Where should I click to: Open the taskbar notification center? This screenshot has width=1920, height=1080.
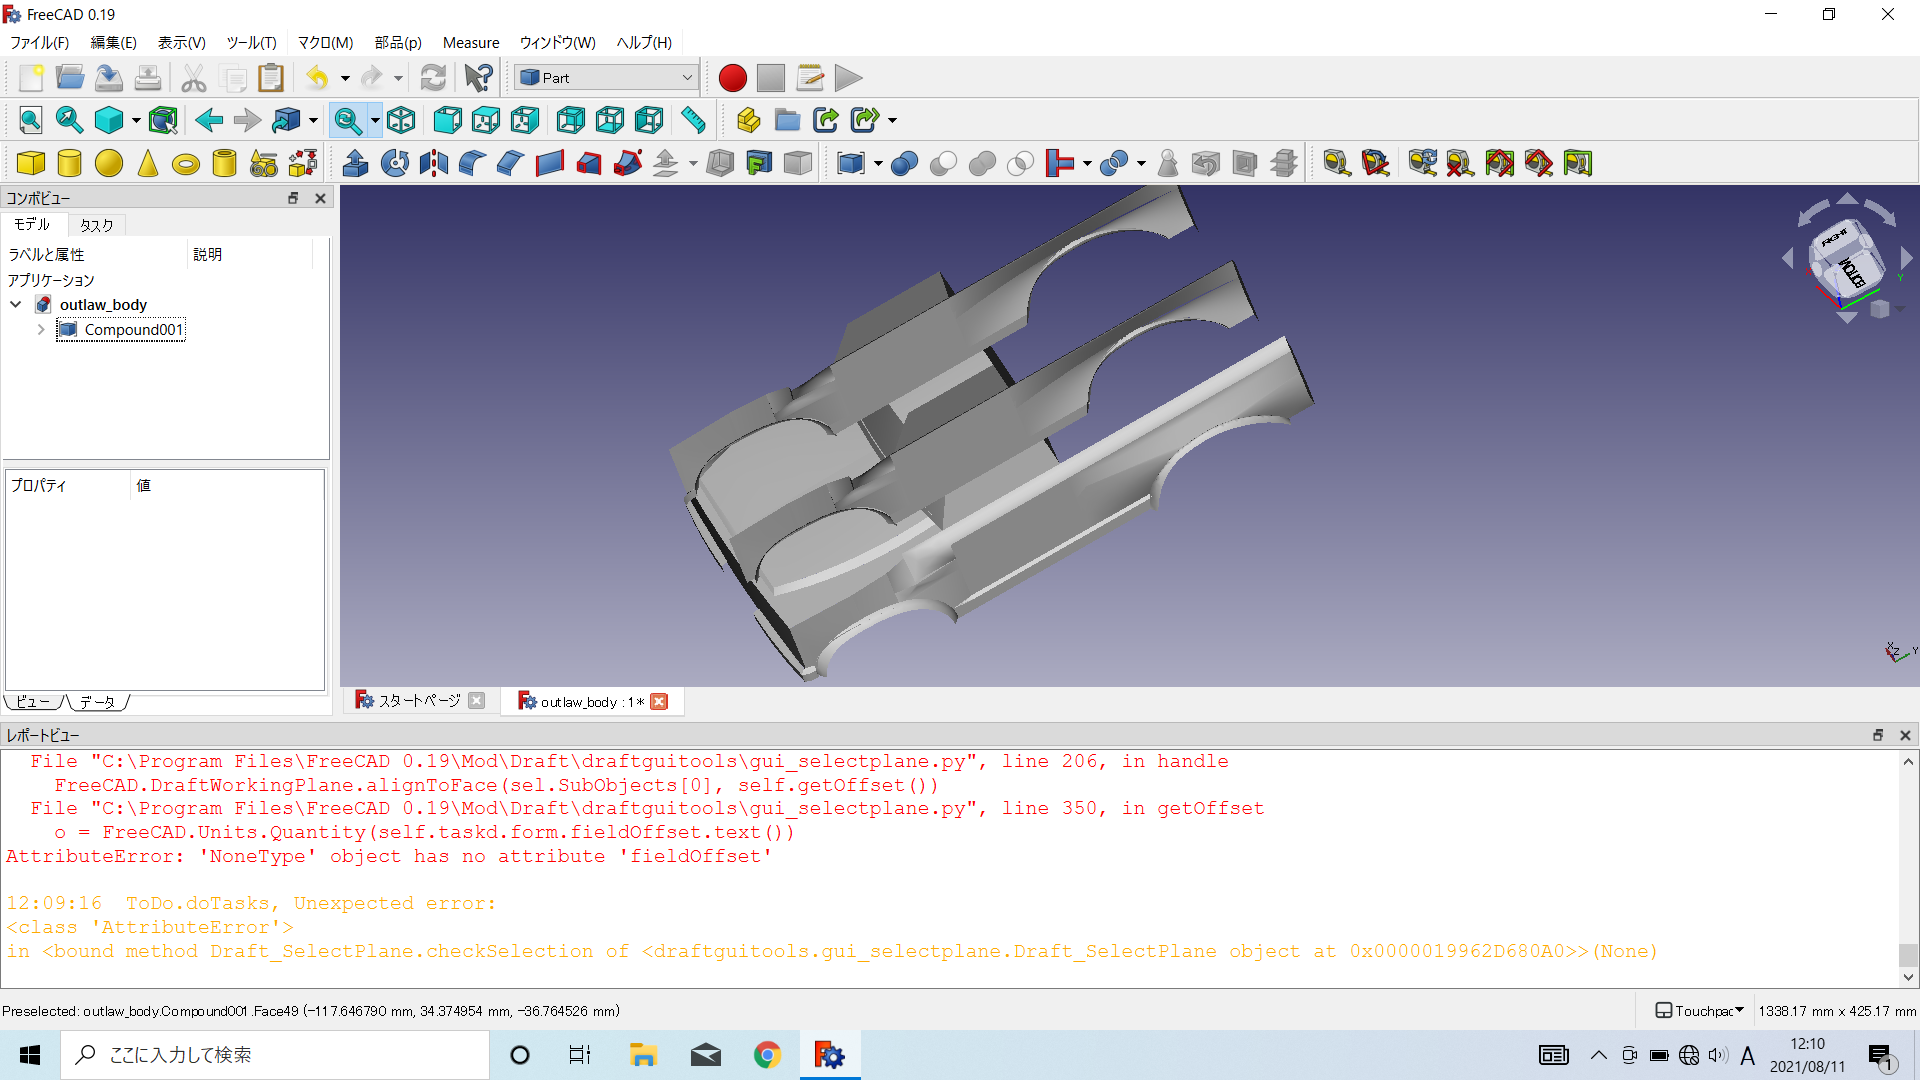pos(1882,1056)
